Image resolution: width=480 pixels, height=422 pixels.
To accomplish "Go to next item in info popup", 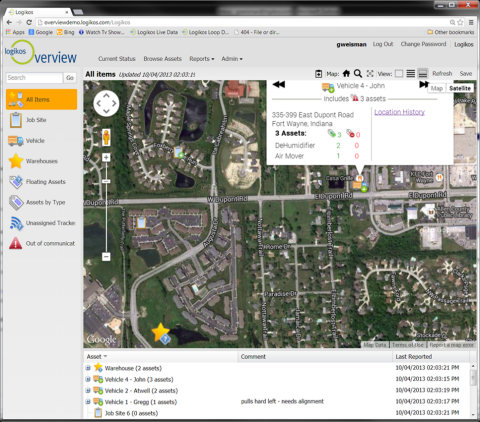I will pos(424,85).
